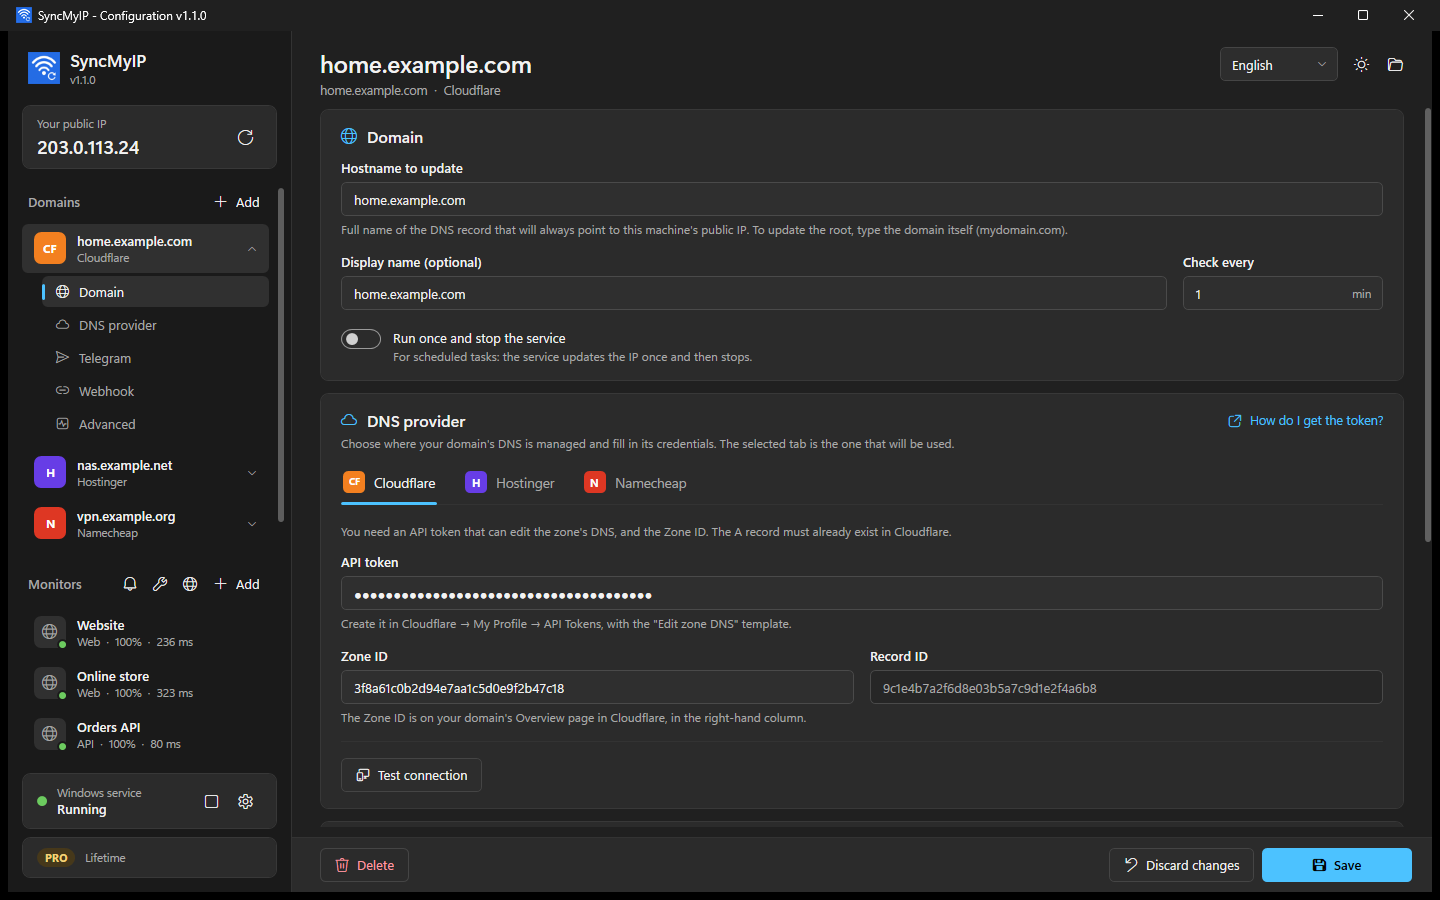
Task: Select the Domain sidebar section
Action: (155, 292)
